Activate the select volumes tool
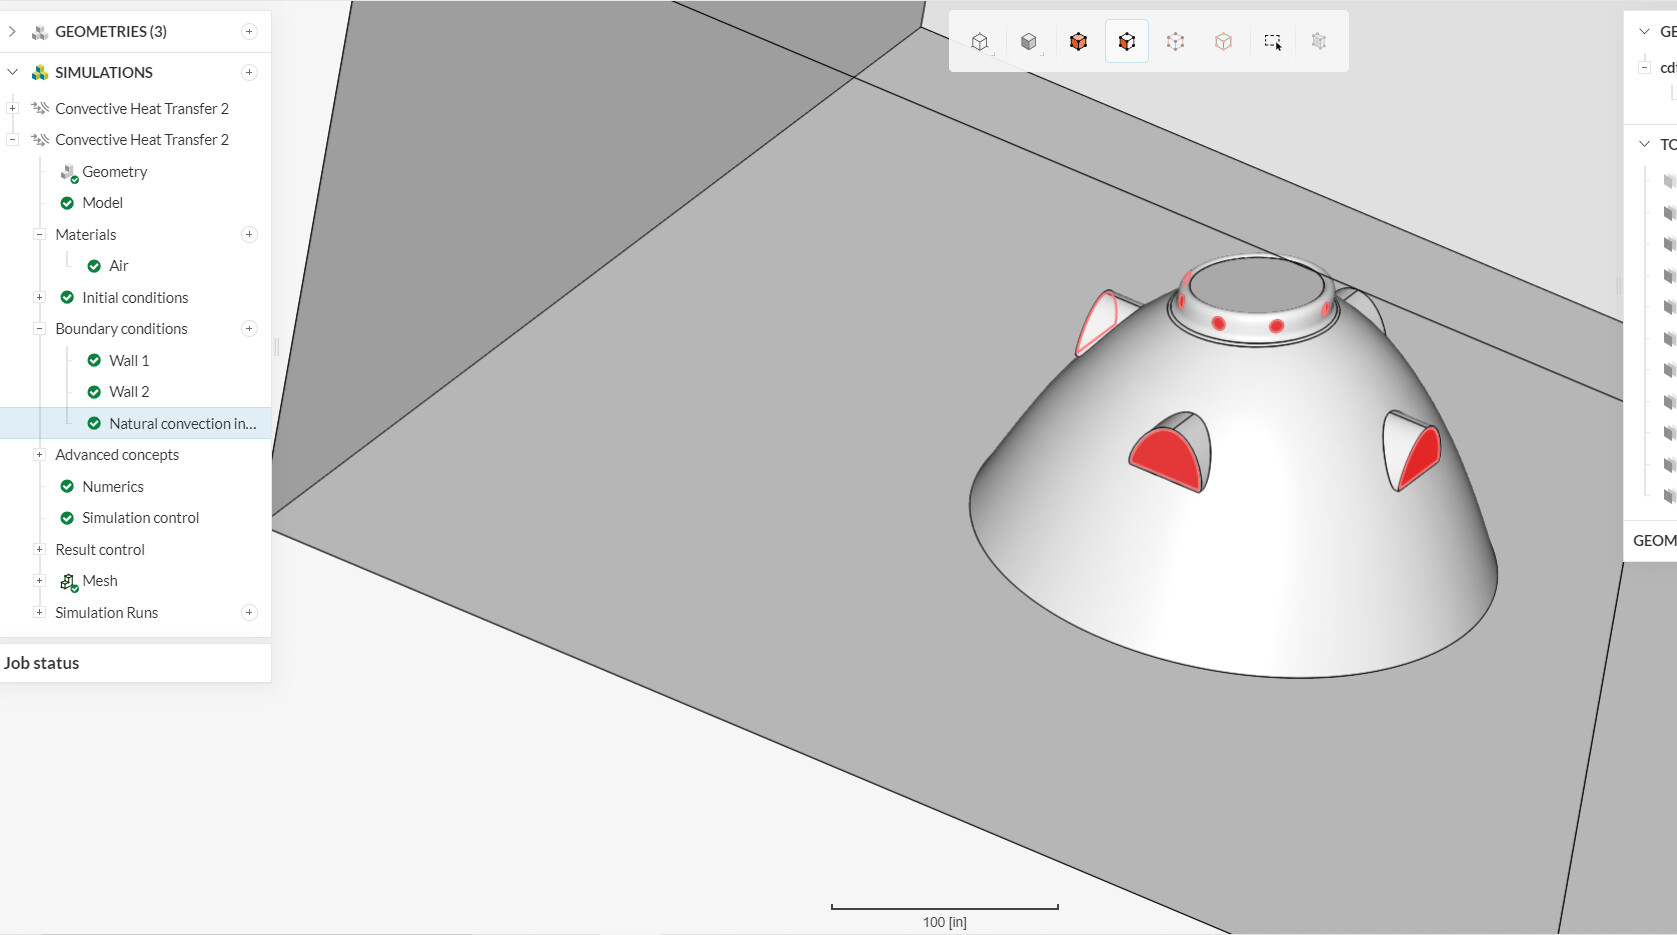 click(1078, 42)
